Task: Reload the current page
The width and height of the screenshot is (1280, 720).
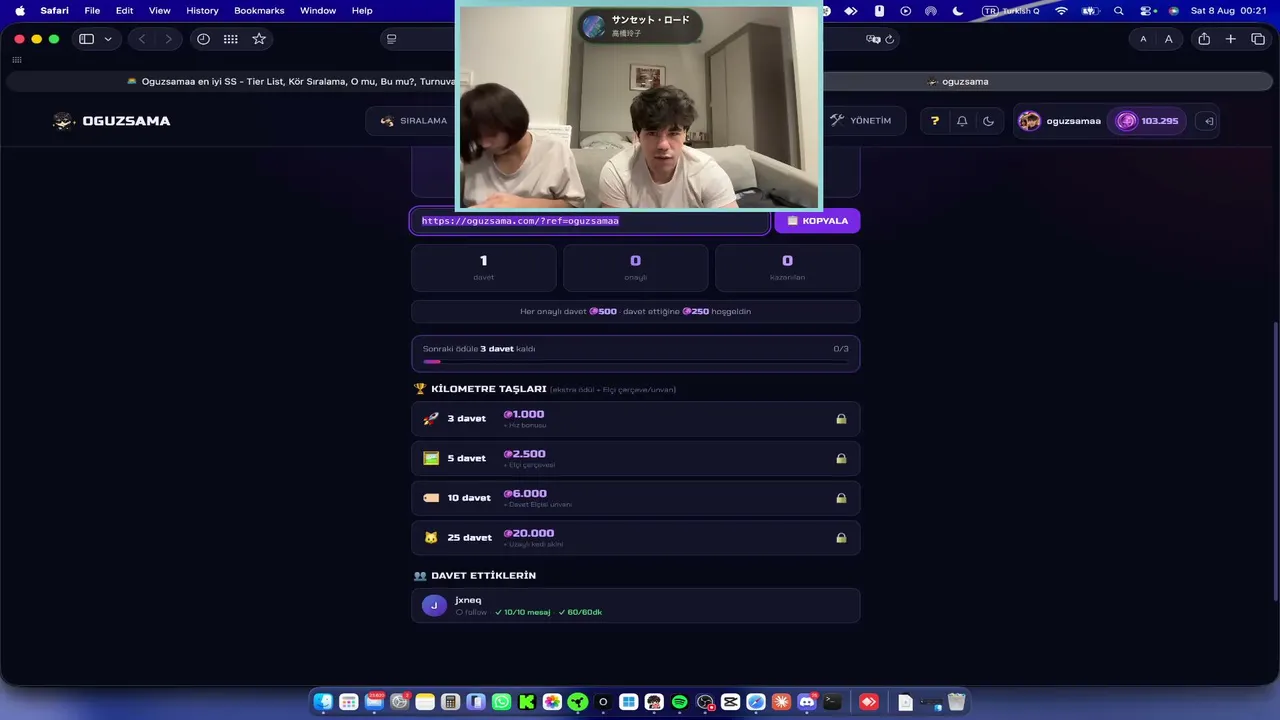Action: coord(890,39)
